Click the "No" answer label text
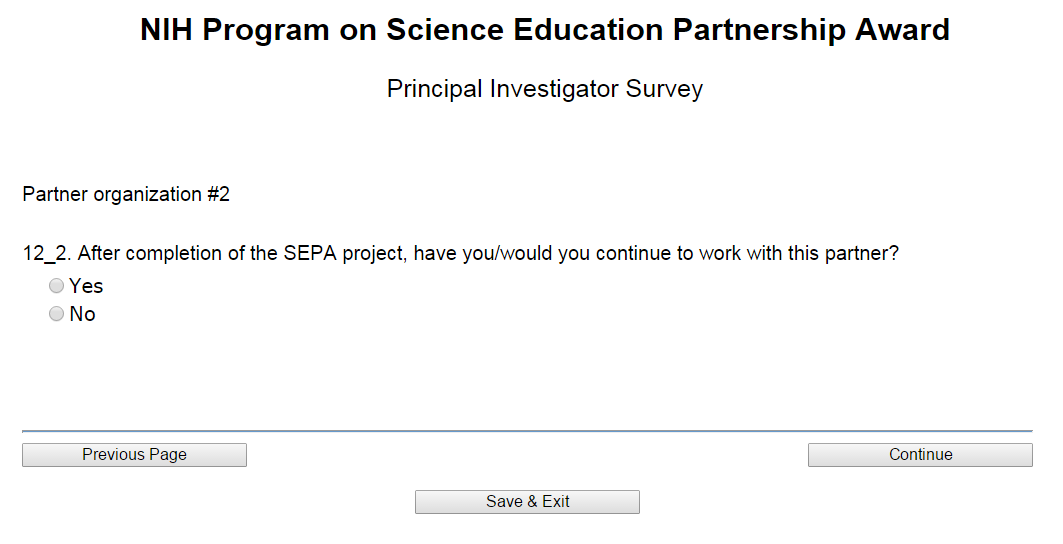 [x=82, y=314]
